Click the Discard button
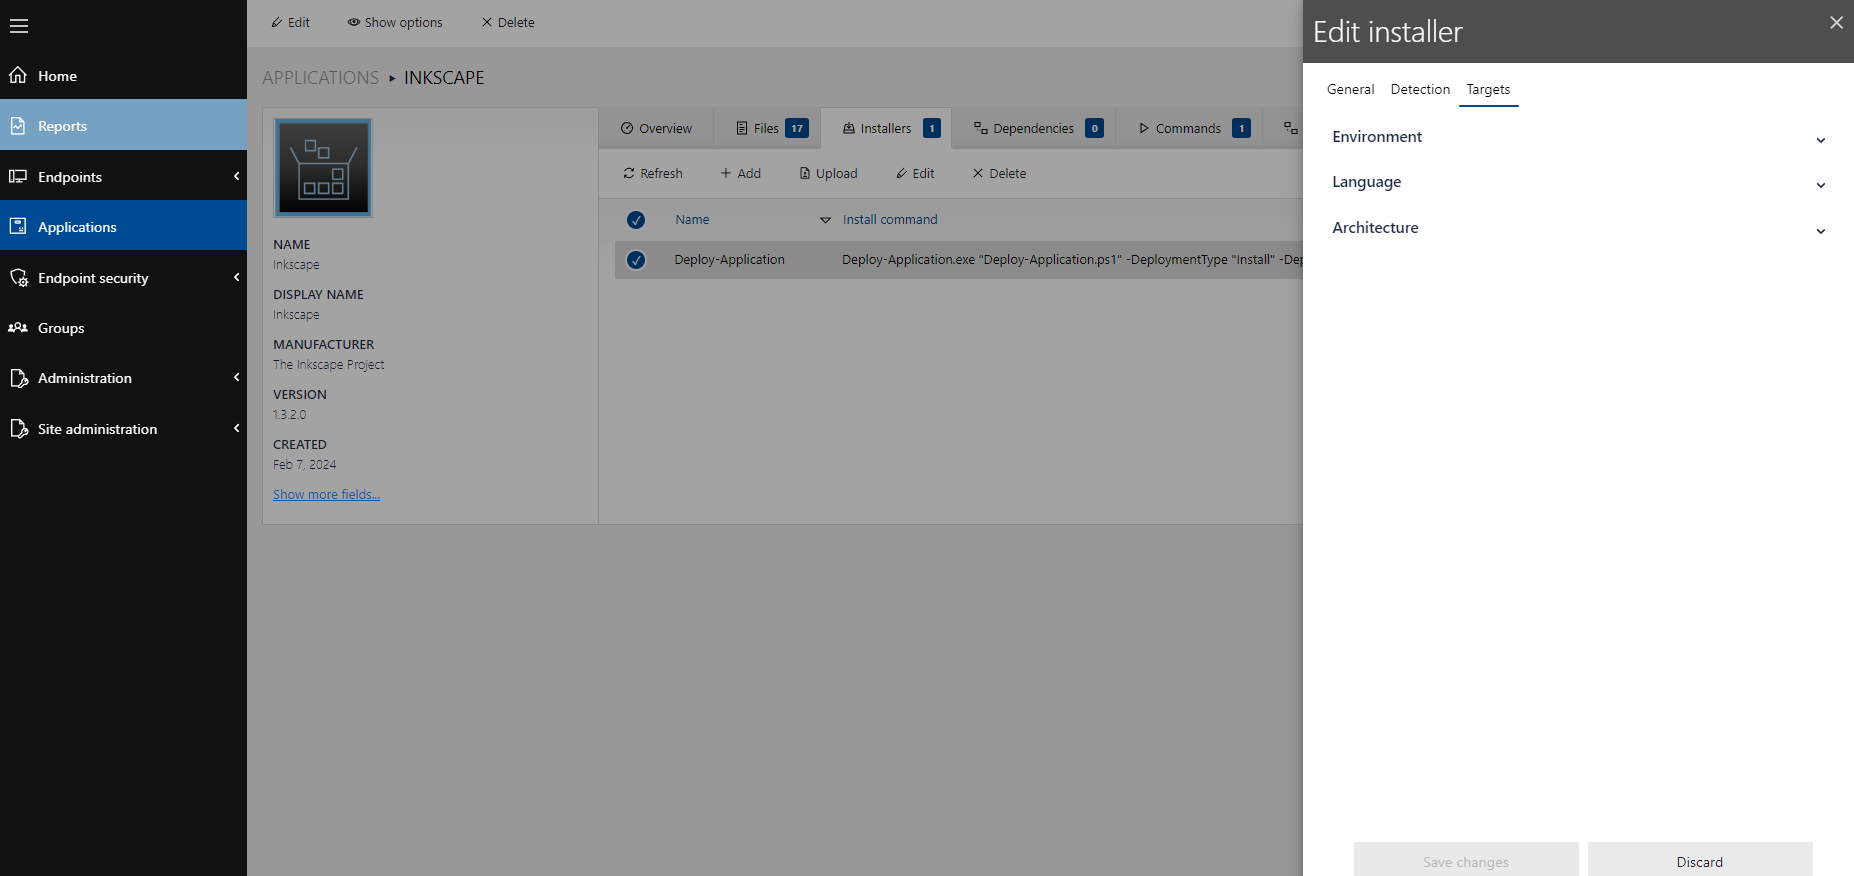Screen dimensions: 1854x876 click(1700, 860)
